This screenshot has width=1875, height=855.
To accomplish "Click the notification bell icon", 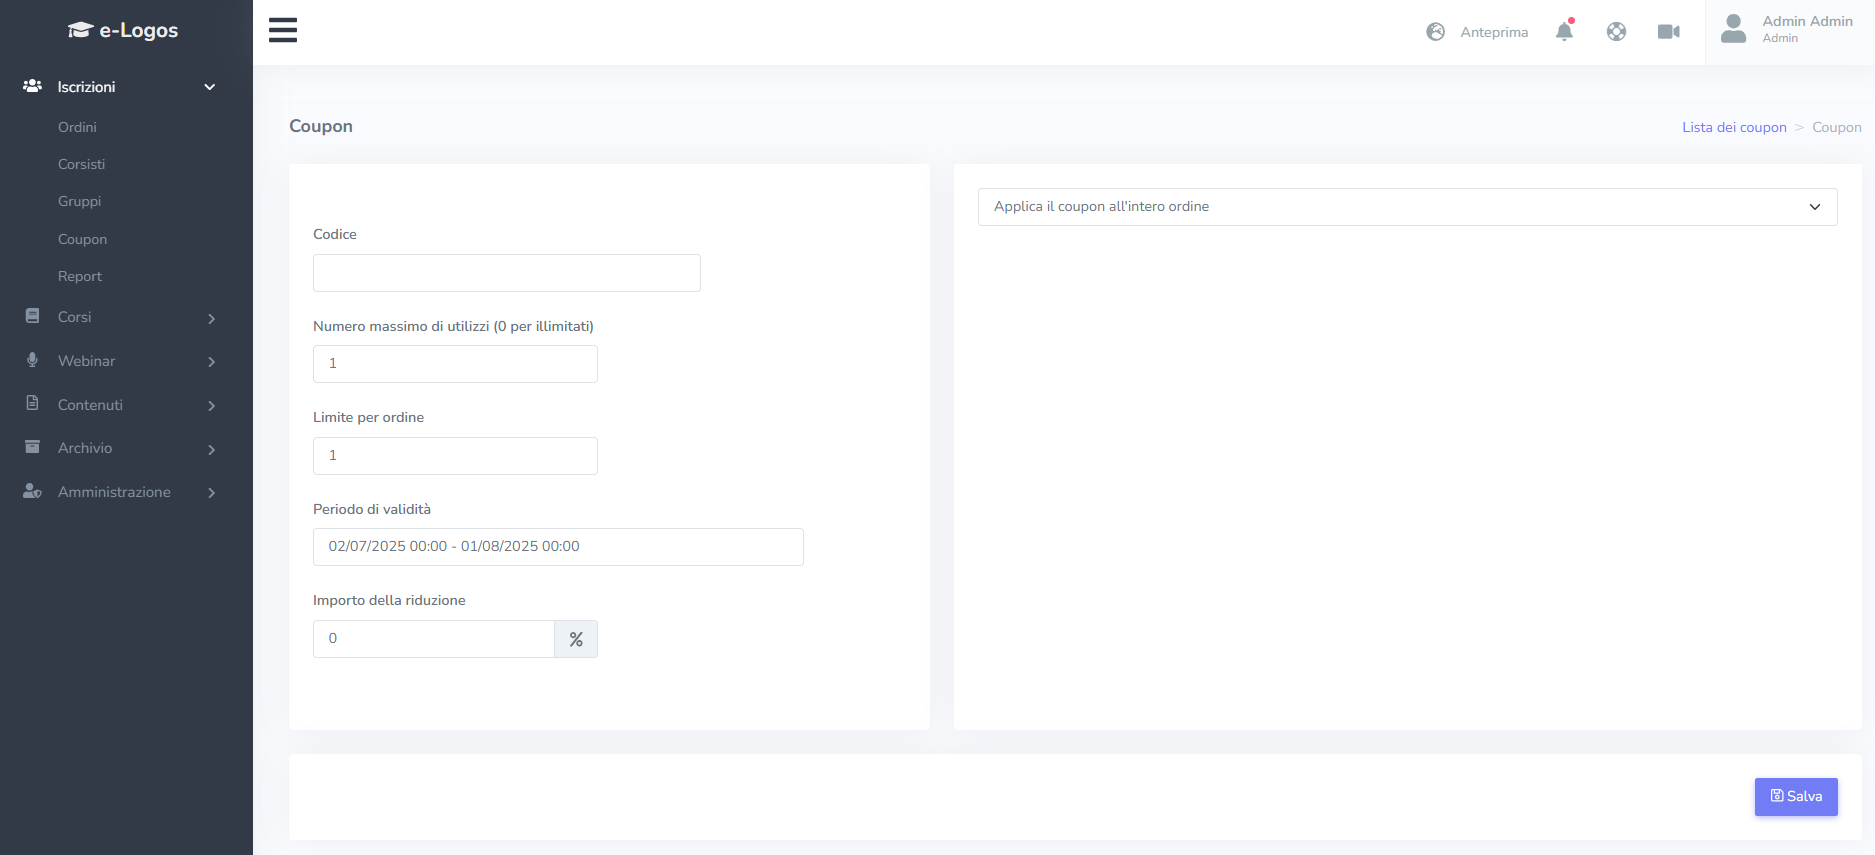I will click(1564, 32).
